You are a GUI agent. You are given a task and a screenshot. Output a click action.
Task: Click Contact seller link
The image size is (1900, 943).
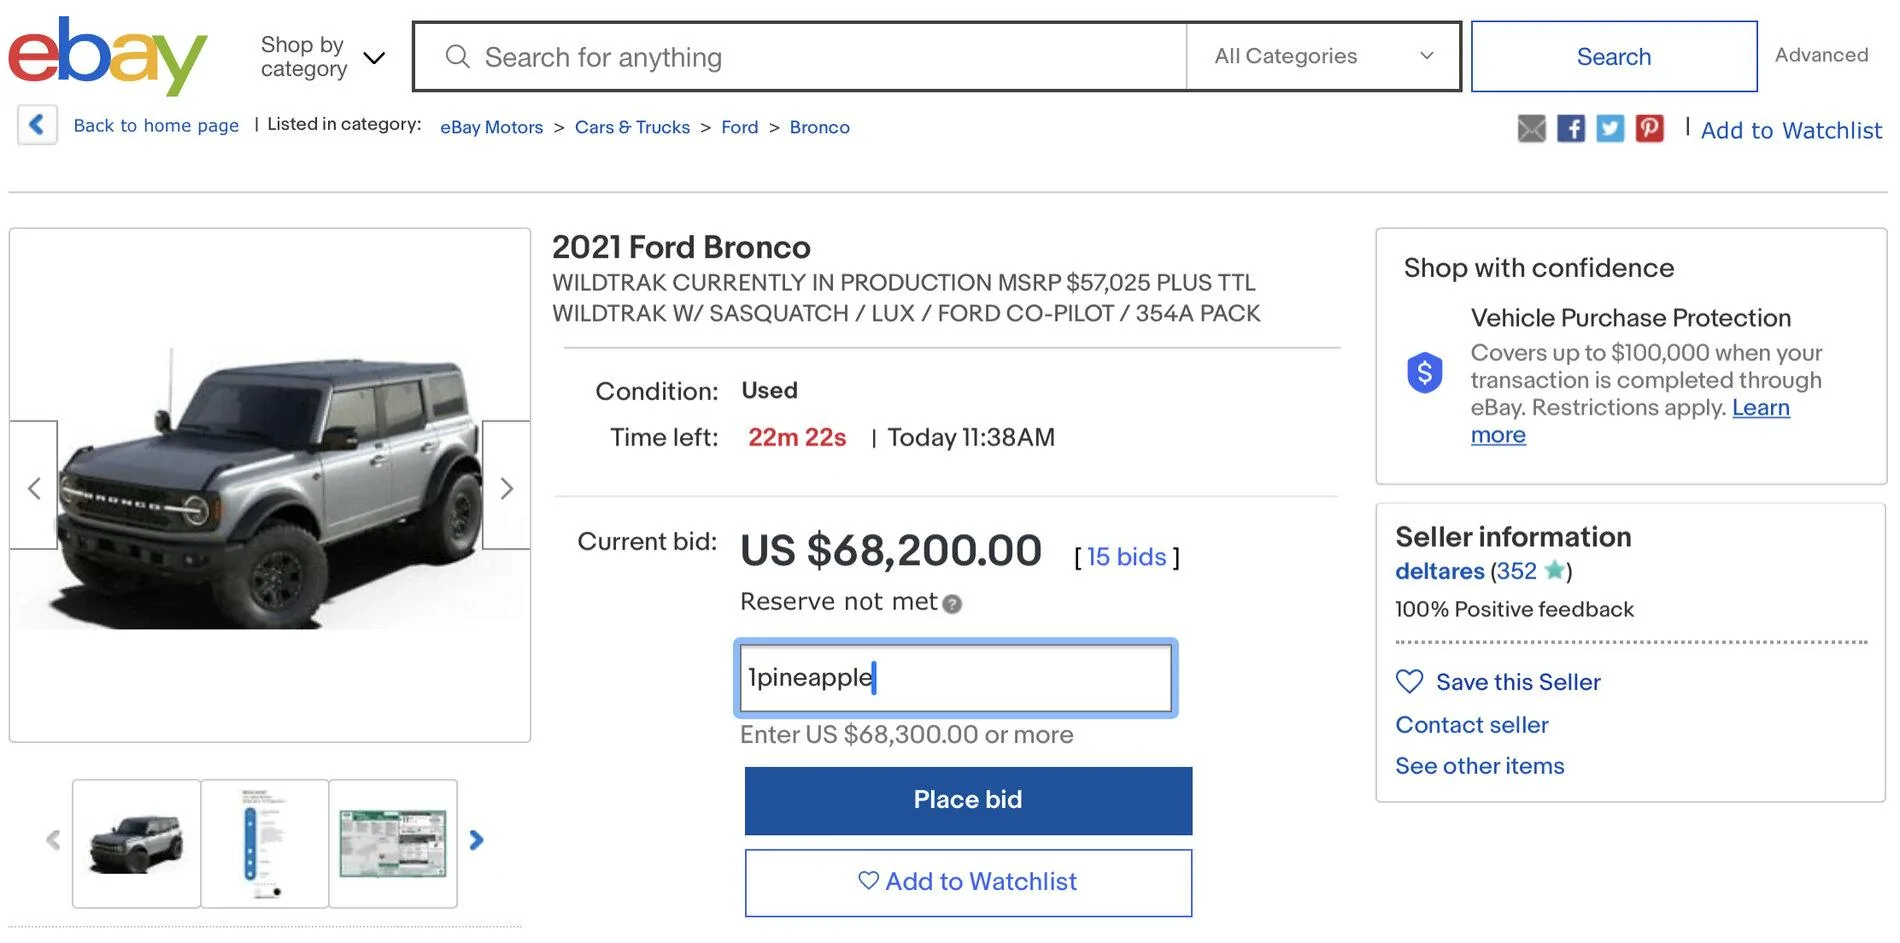click(x=1471, y=725)
